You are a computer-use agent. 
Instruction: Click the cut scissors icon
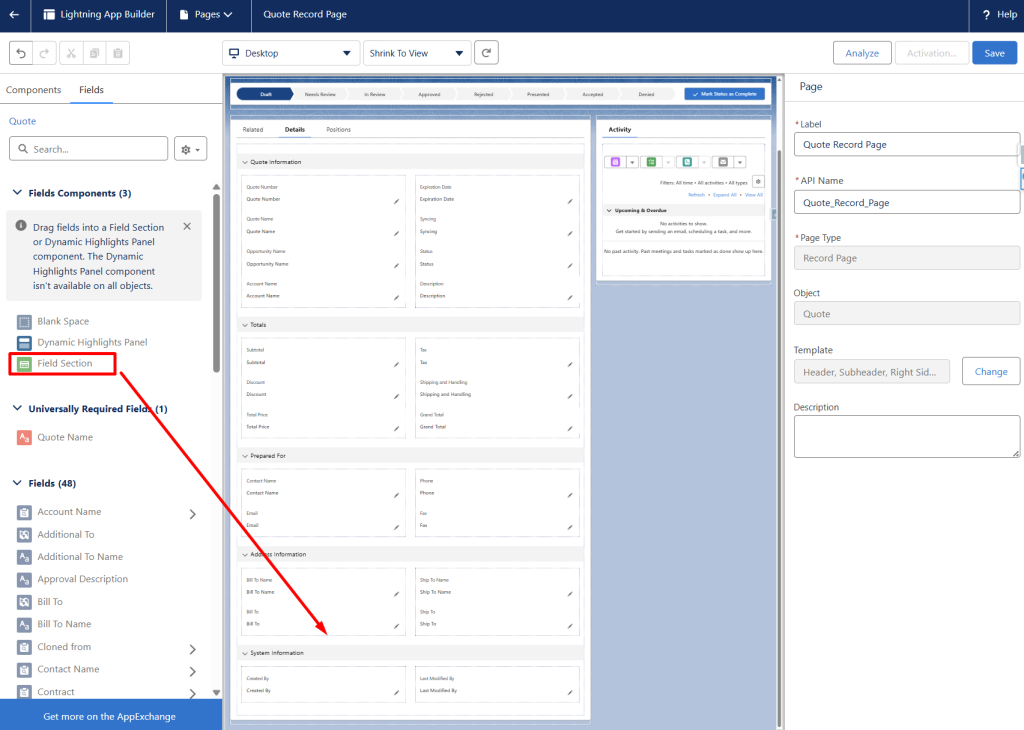click(x=71, y=53)
